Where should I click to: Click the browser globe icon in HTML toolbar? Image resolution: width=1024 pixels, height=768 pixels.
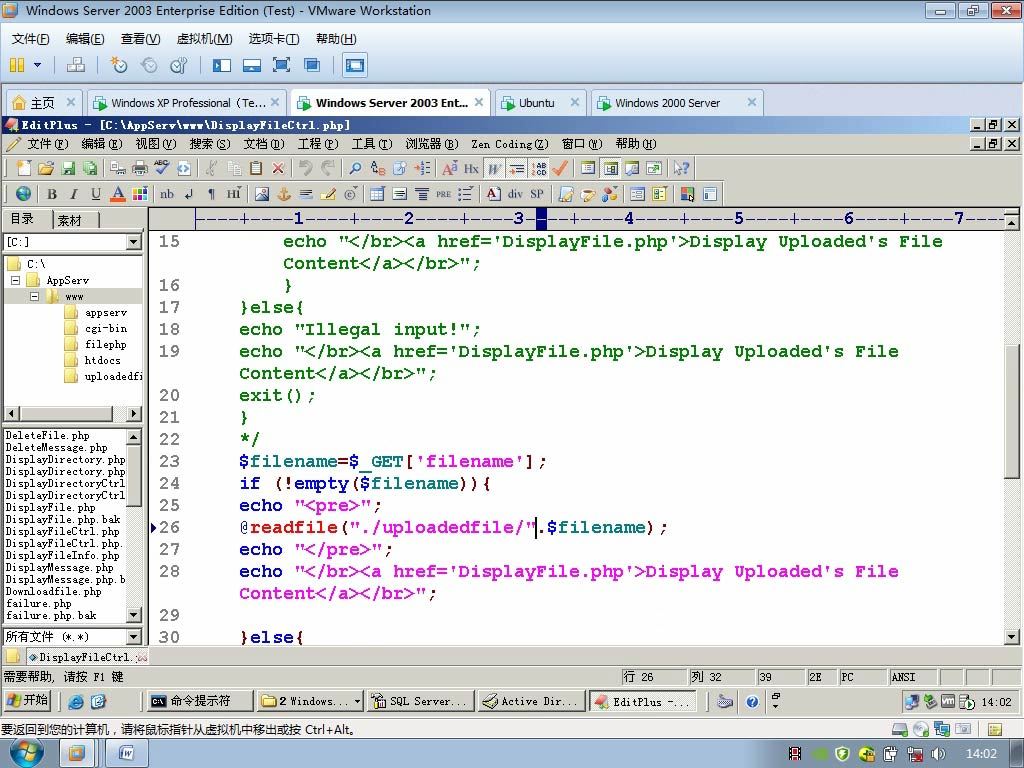[x=23, y=194]
